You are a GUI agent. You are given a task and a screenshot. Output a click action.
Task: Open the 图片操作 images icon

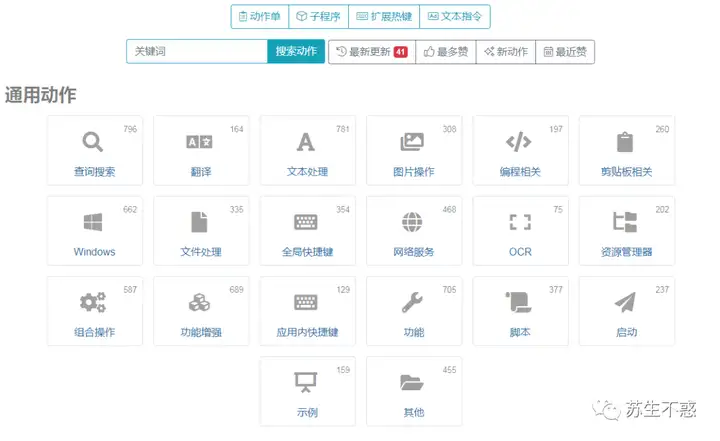pyautogui.click(x=412, y=142)
